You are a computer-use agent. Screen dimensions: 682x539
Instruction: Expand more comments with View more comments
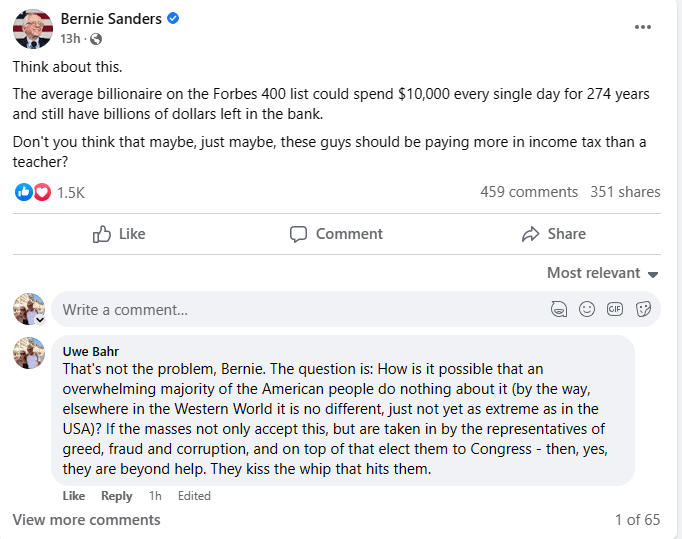[86, 520]
